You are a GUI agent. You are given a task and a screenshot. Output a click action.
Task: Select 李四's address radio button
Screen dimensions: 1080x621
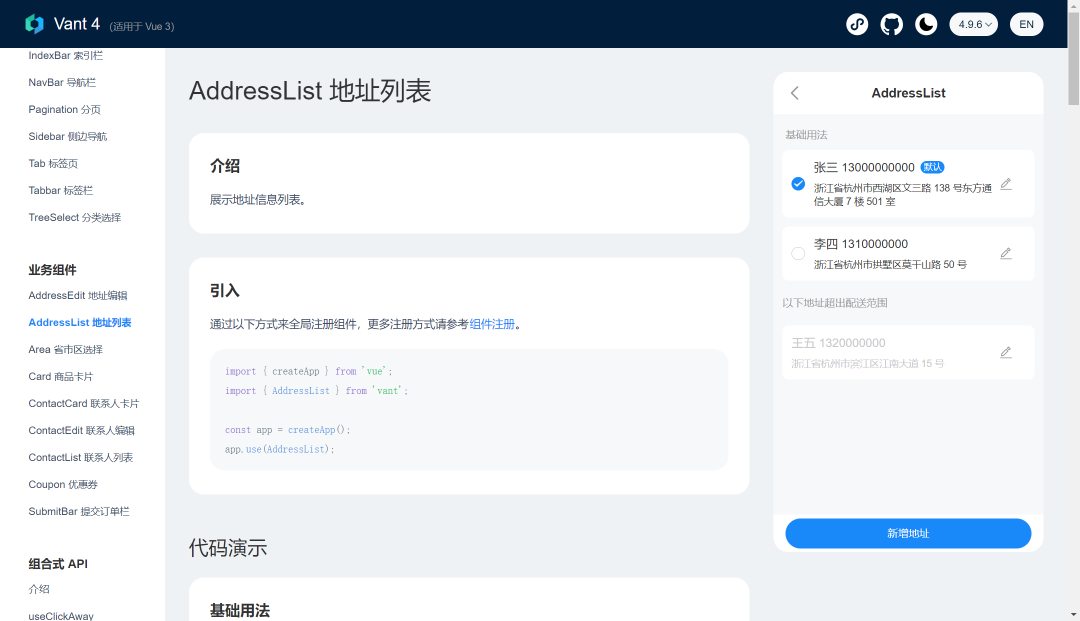pyautogui.click(x=798, y=253)
